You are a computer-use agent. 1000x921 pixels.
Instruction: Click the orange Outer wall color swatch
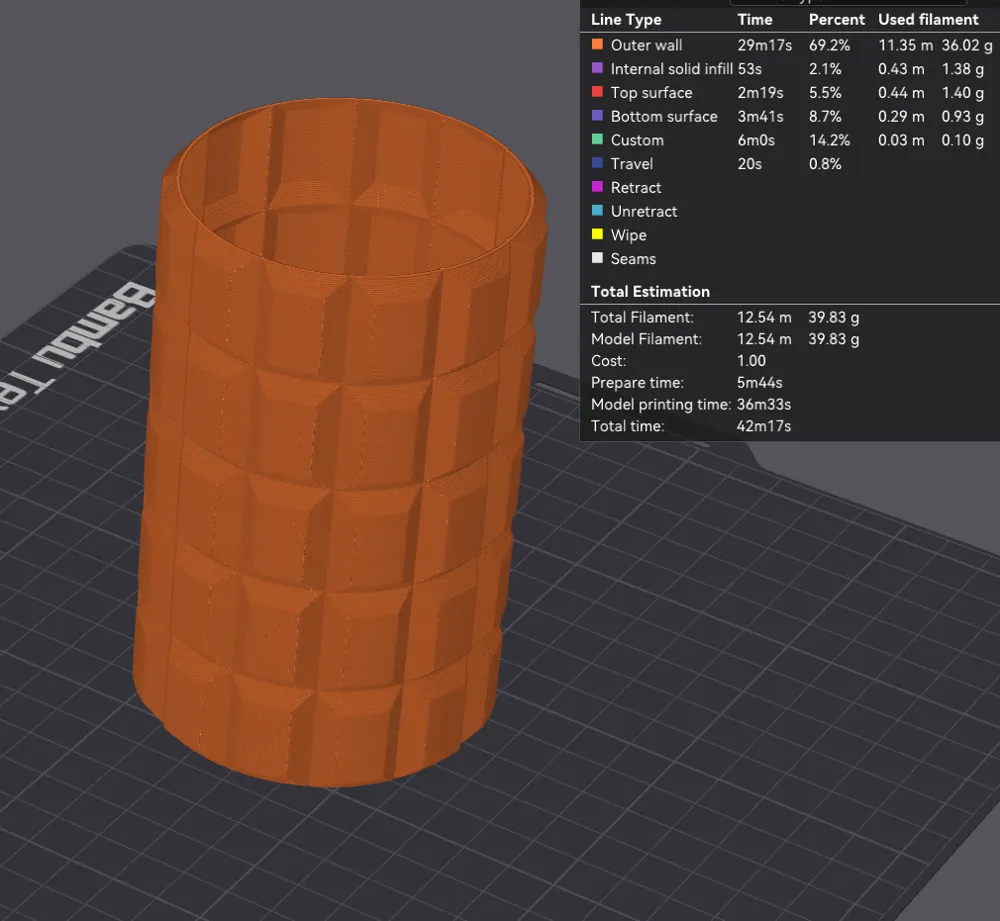point(597,44)
